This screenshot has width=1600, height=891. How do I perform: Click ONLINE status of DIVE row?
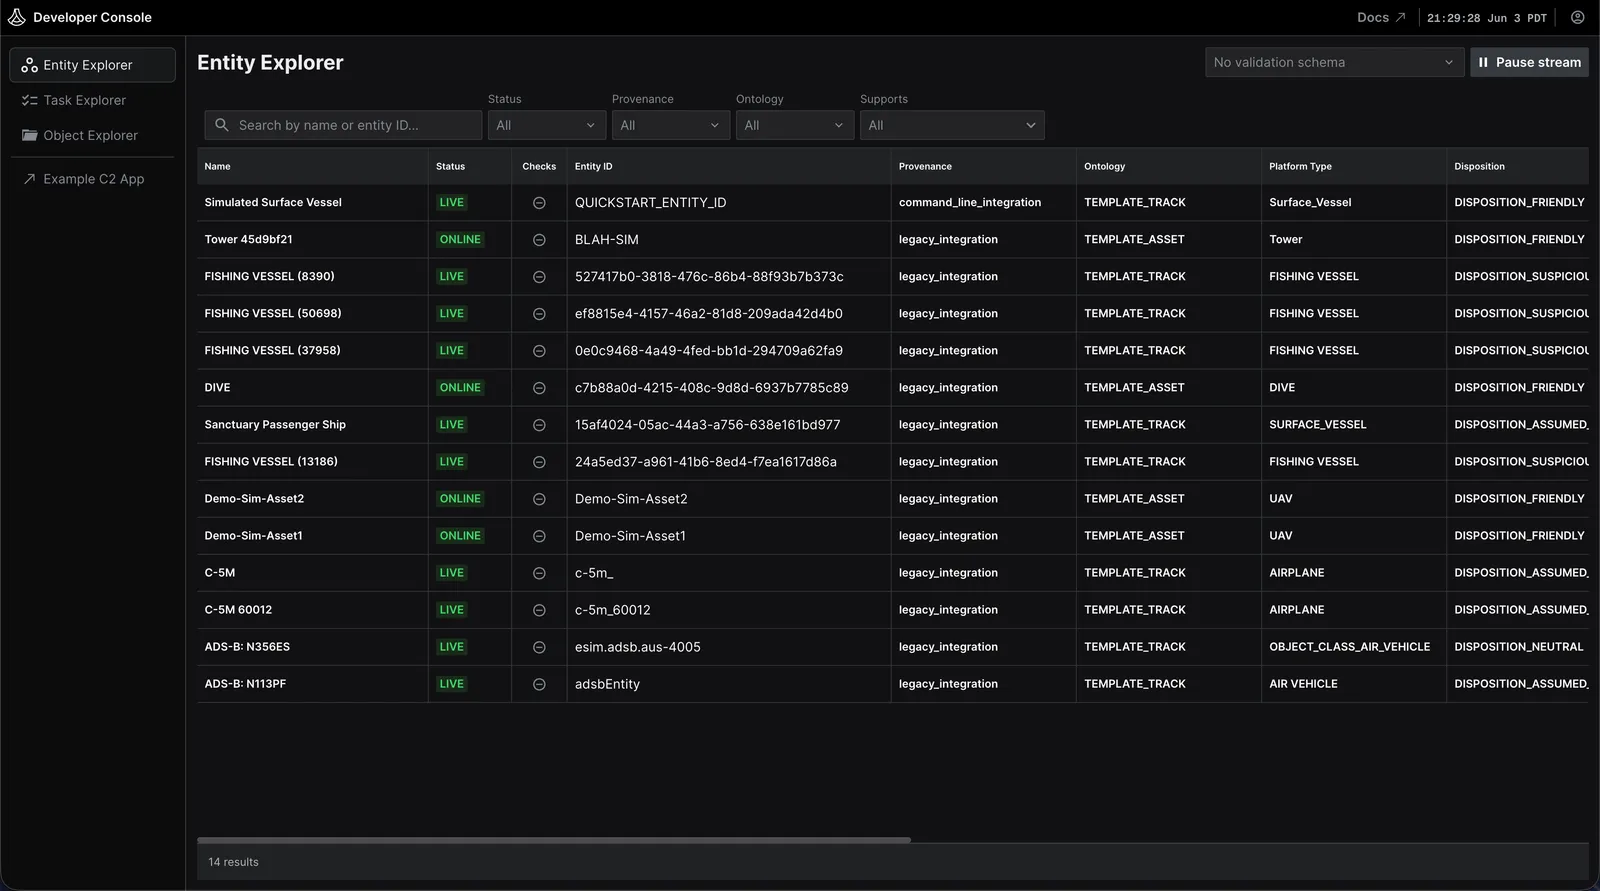click(x=460, y=387)
